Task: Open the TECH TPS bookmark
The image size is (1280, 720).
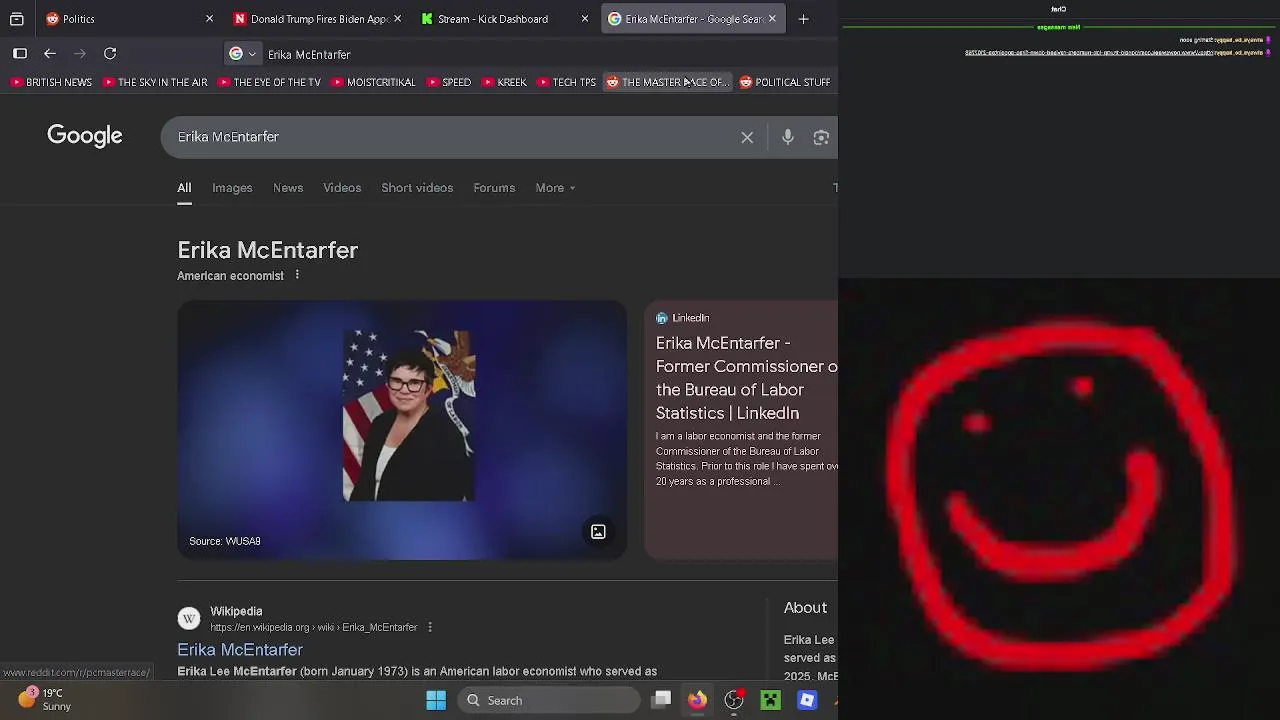Action: [x=566, y=82]
